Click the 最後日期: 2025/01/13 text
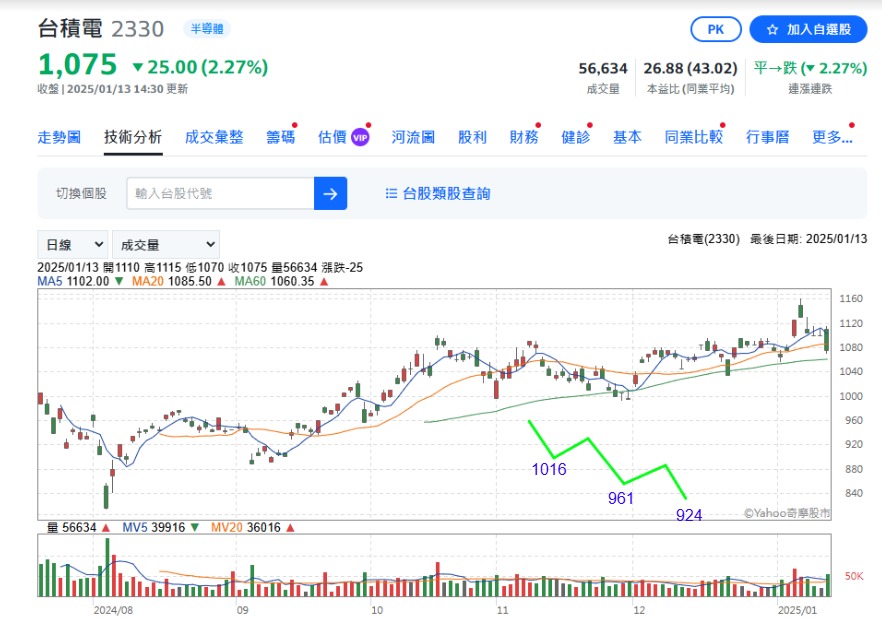This screenshot has height=619, width=882. coord(808,239)
